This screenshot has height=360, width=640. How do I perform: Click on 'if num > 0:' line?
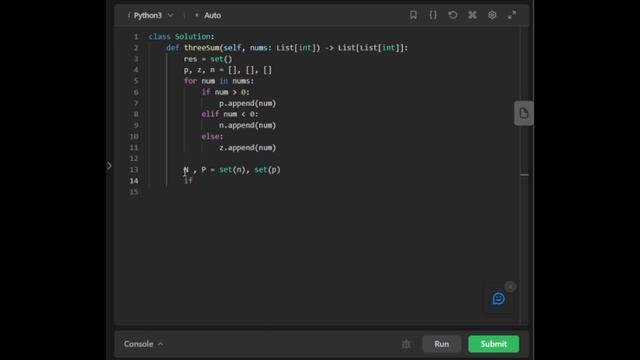[225, 92]
